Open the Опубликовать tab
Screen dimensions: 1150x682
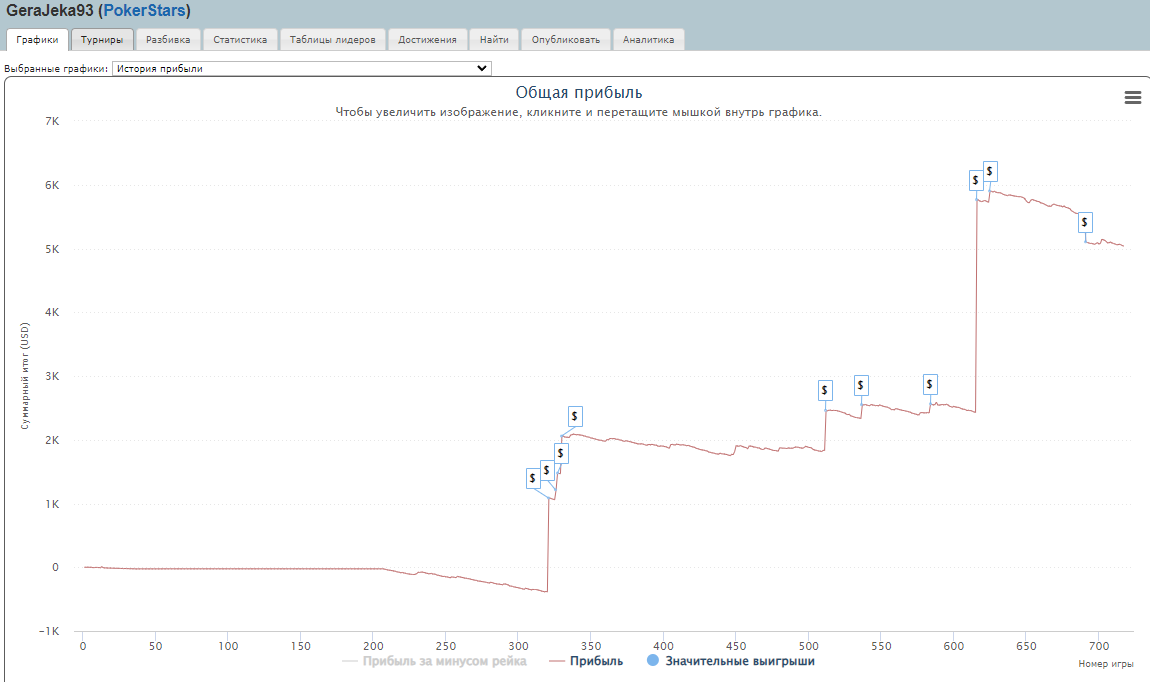[x=565, y=40]
